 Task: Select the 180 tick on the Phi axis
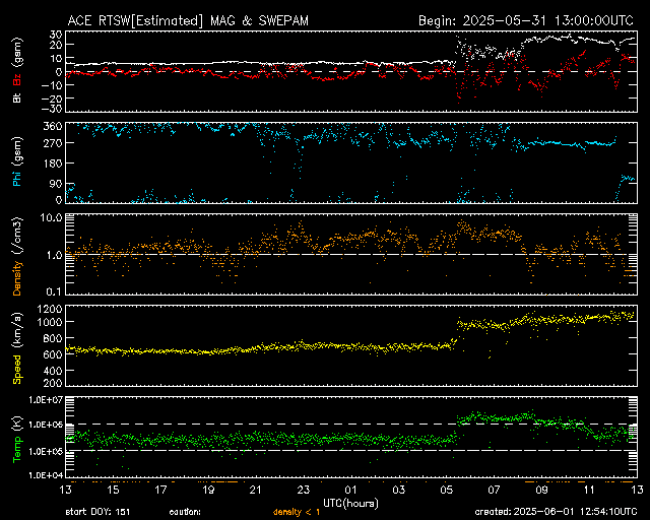(x=53, y=163)
